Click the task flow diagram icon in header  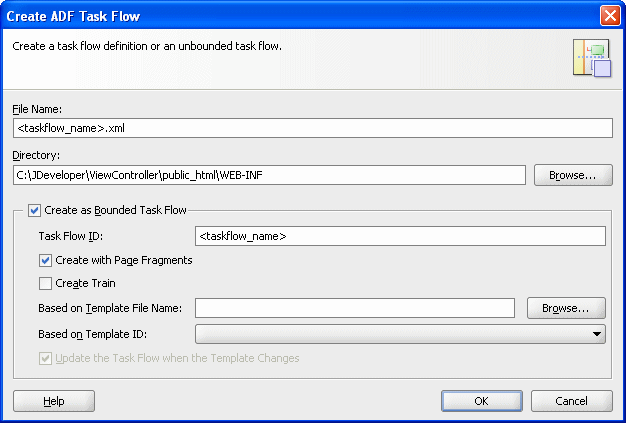[x=592, y=58]
